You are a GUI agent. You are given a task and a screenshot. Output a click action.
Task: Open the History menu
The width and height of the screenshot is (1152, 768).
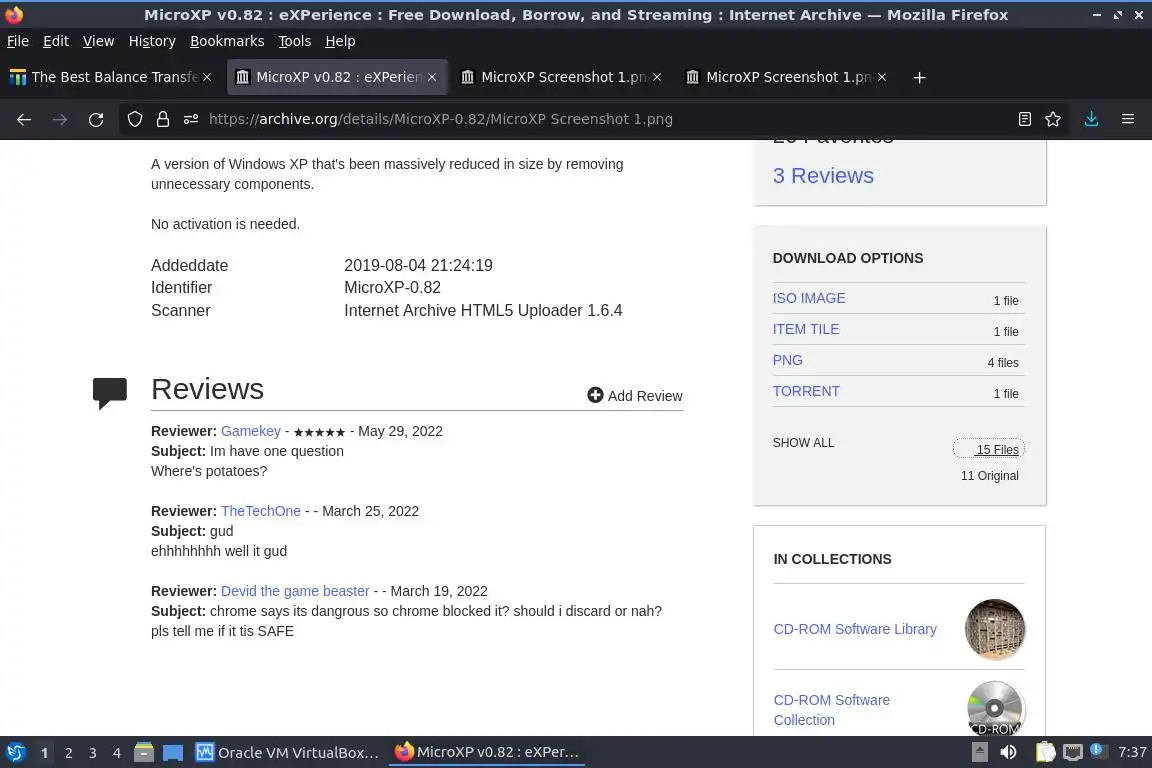click(152, 41)
